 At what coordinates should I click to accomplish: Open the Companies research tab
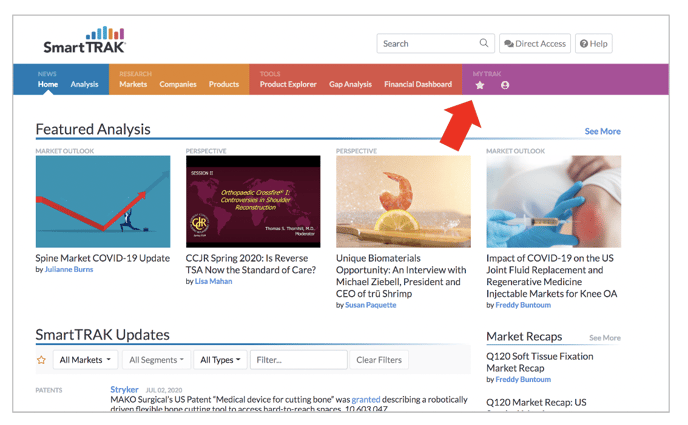pyautogui.click(x=178, y=84)
